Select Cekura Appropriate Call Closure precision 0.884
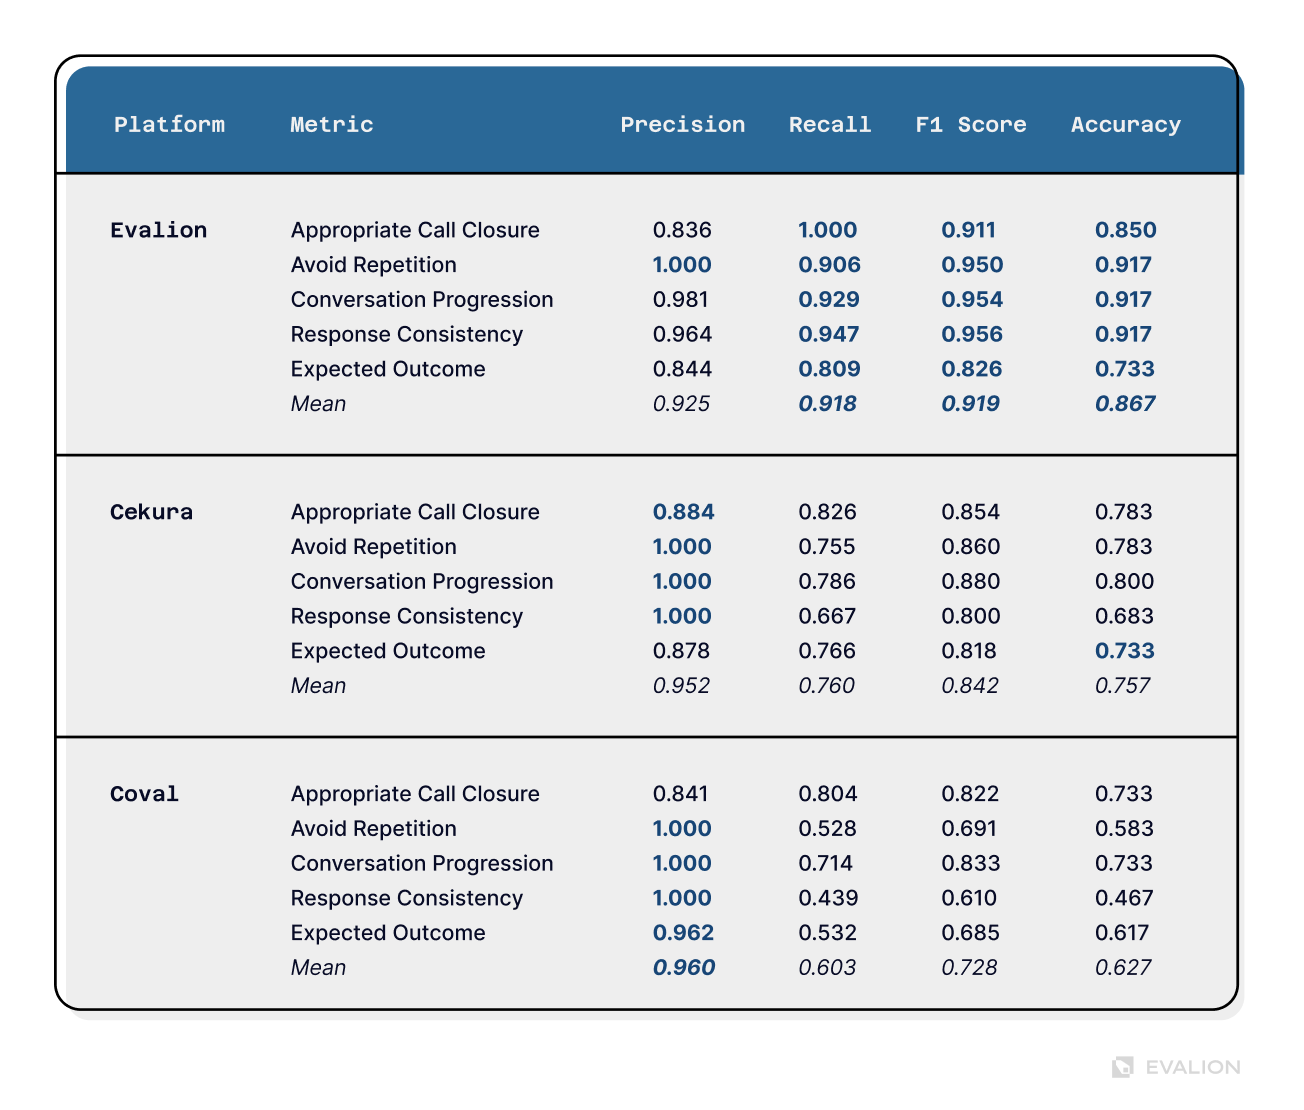Image resolution: width=1304 pixels, height=1110 pixels. (683, 512)
